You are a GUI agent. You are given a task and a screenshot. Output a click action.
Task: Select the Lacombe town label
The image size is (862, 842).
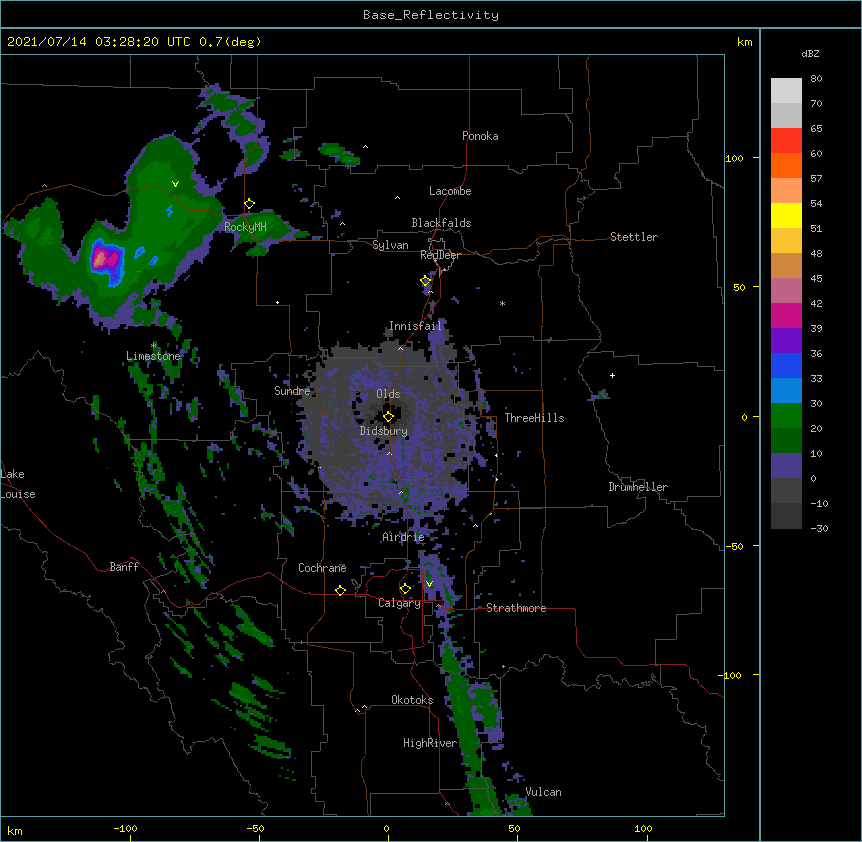[x=450, y=191]
